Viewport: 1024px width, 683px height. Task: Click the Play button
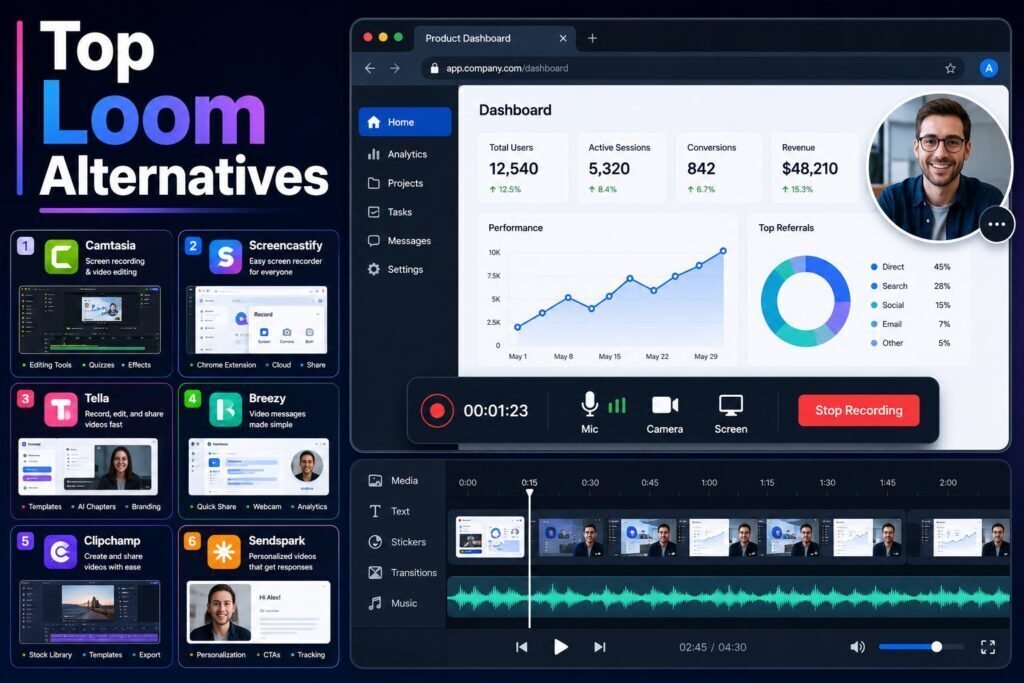click(x=560, y=647)
